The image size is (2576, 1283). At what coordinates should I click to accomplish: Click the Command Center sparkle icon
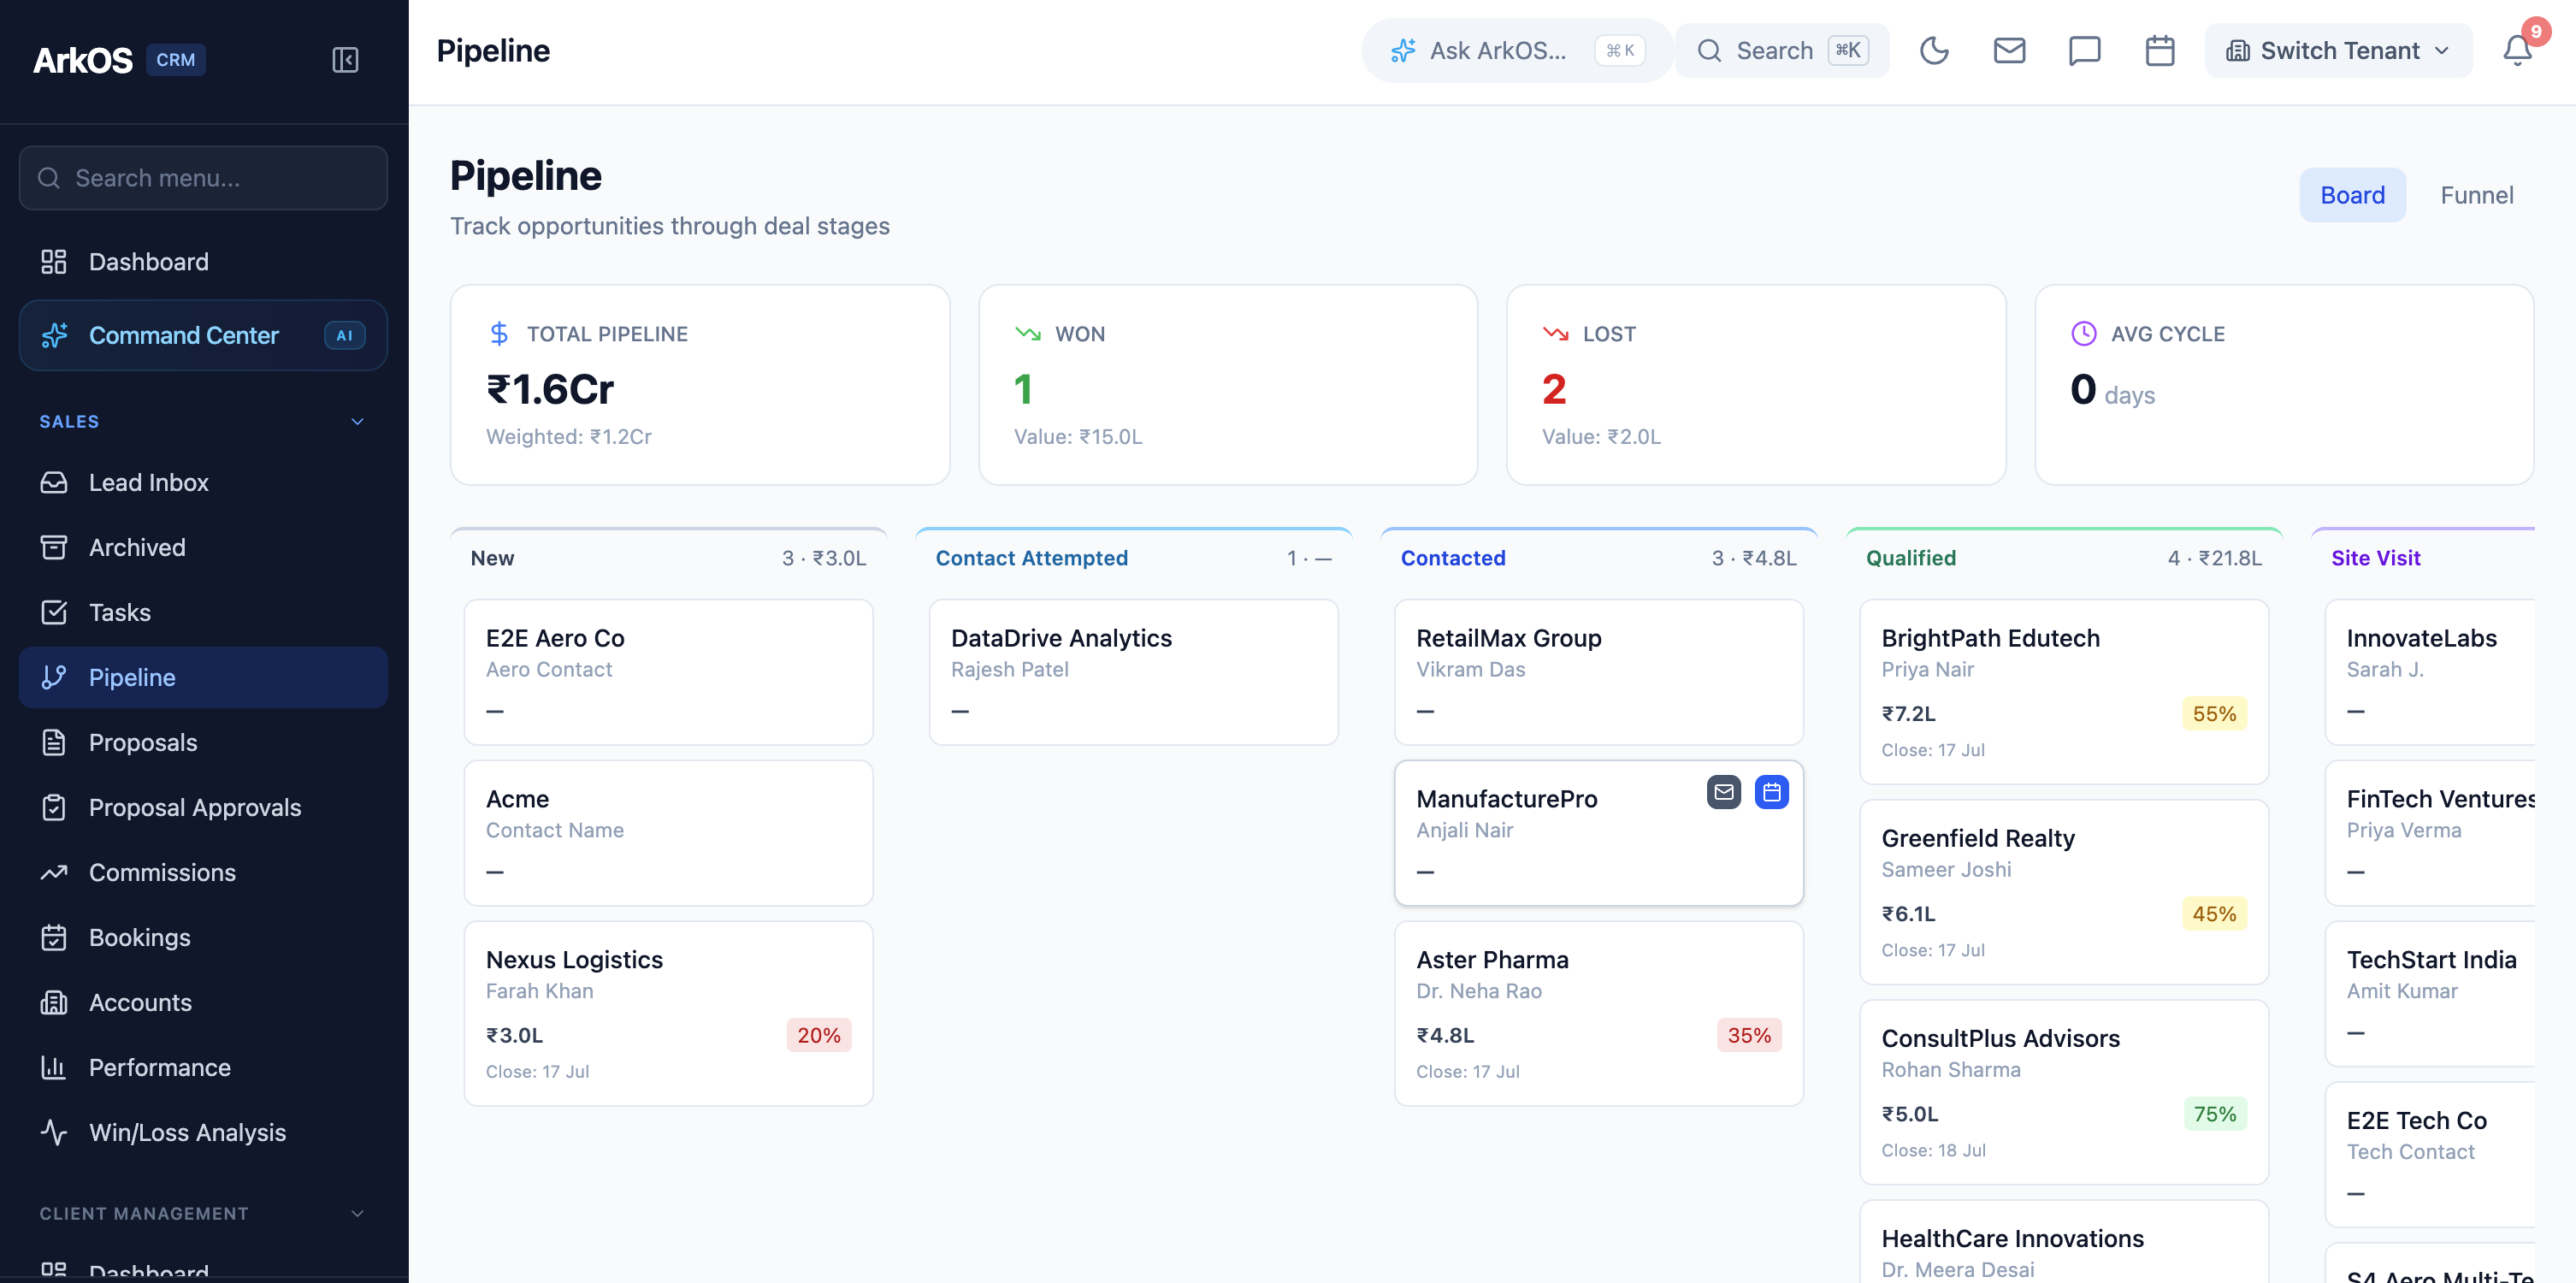55,335
